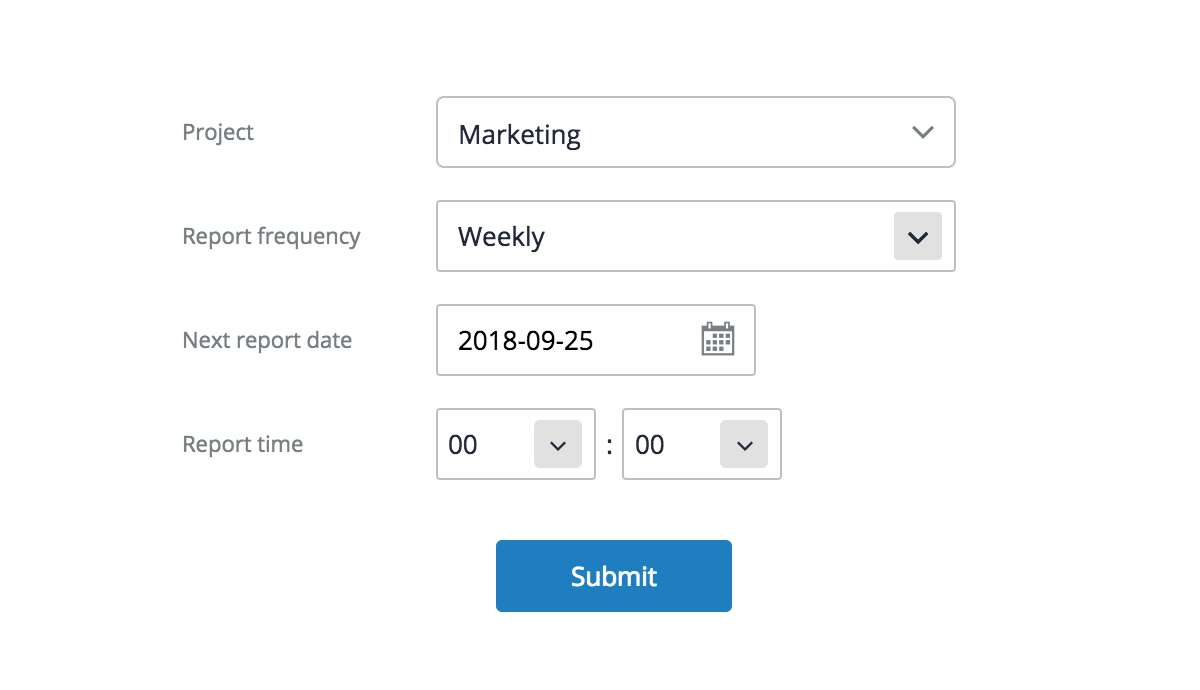Click the Project field label
Viewport: 1200px width, 690px height.
click(218, 132)
